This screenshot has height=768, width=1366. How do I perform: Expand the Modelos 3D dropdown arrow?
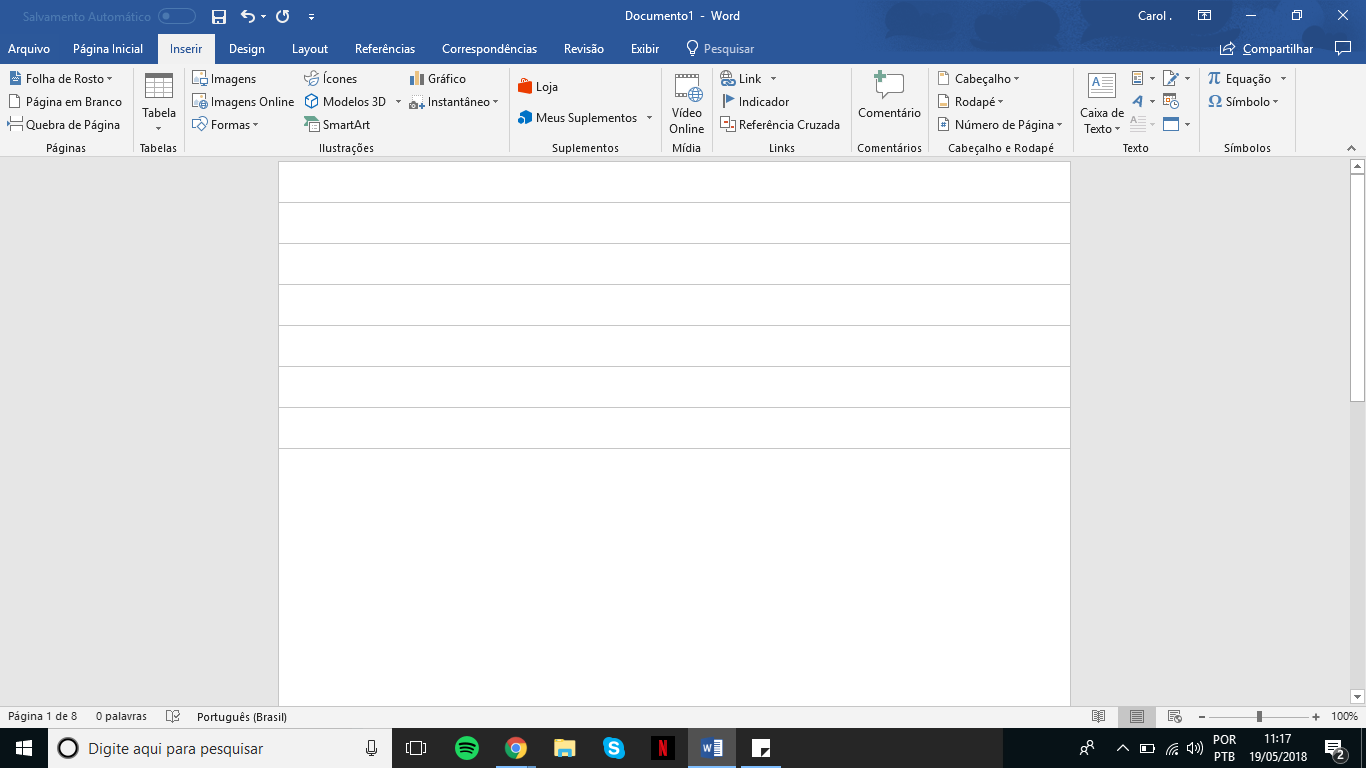pyautogui.click(x=398, y=101)
